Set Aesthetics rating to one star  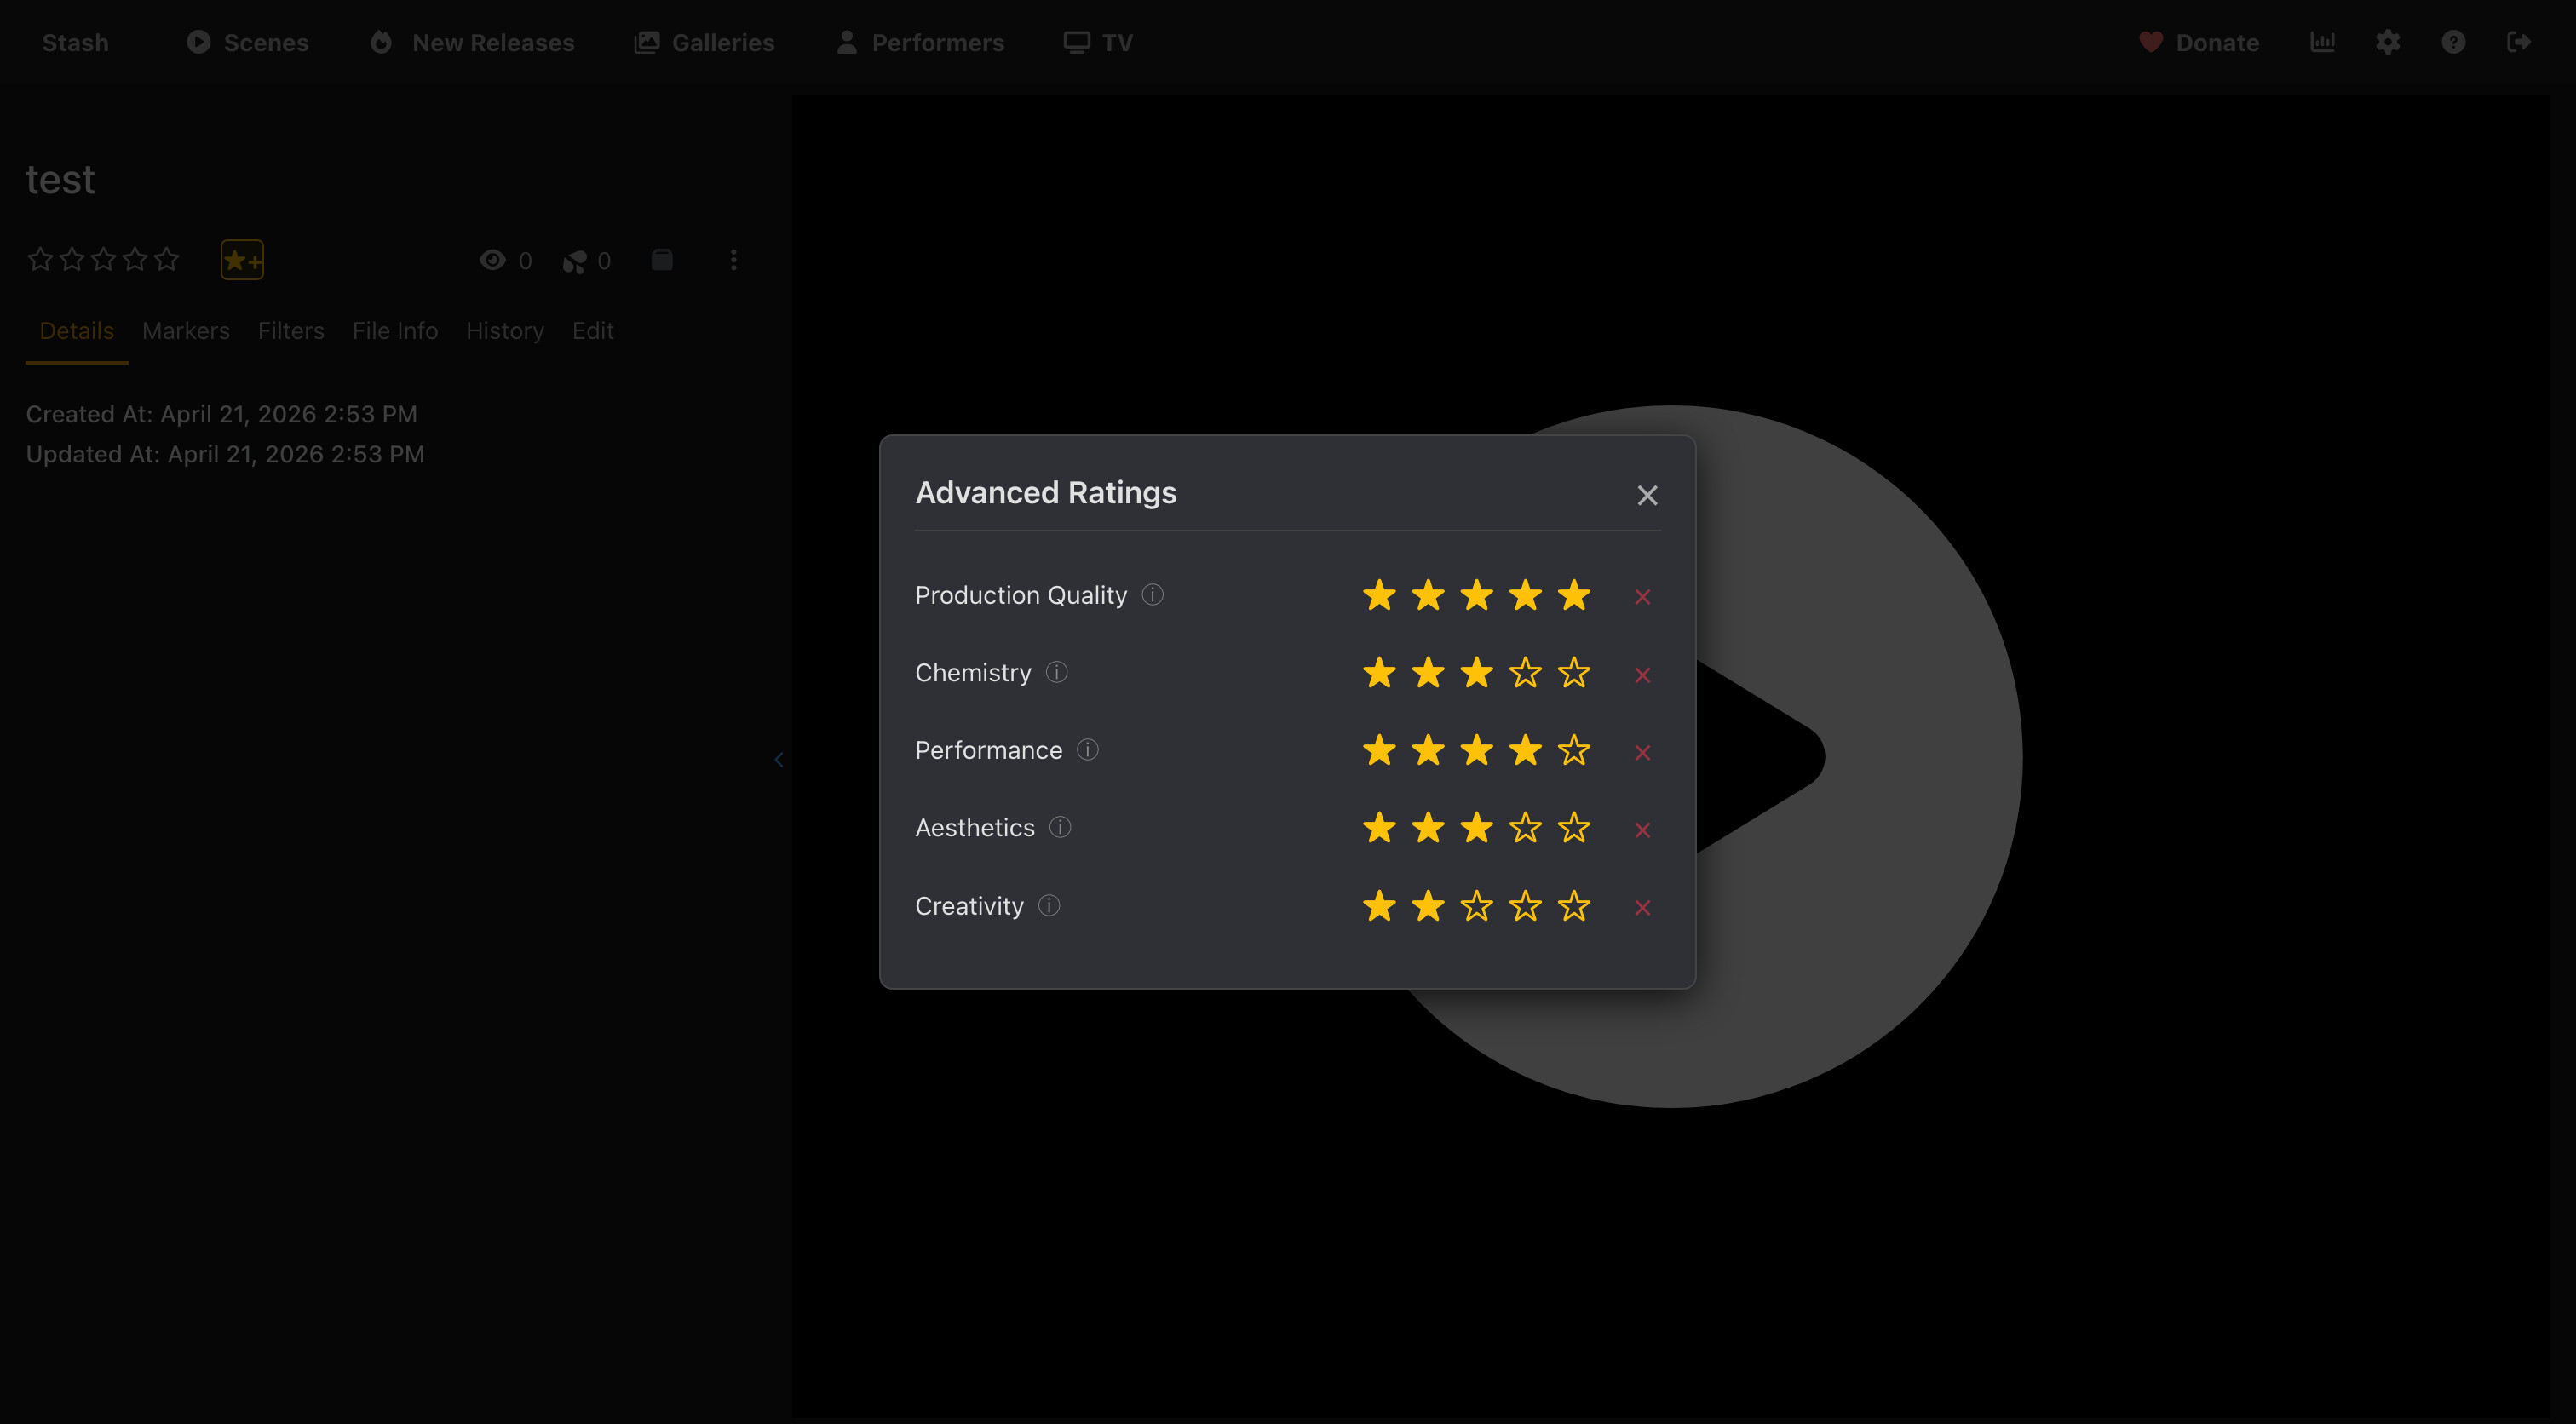coord(1379,828)
